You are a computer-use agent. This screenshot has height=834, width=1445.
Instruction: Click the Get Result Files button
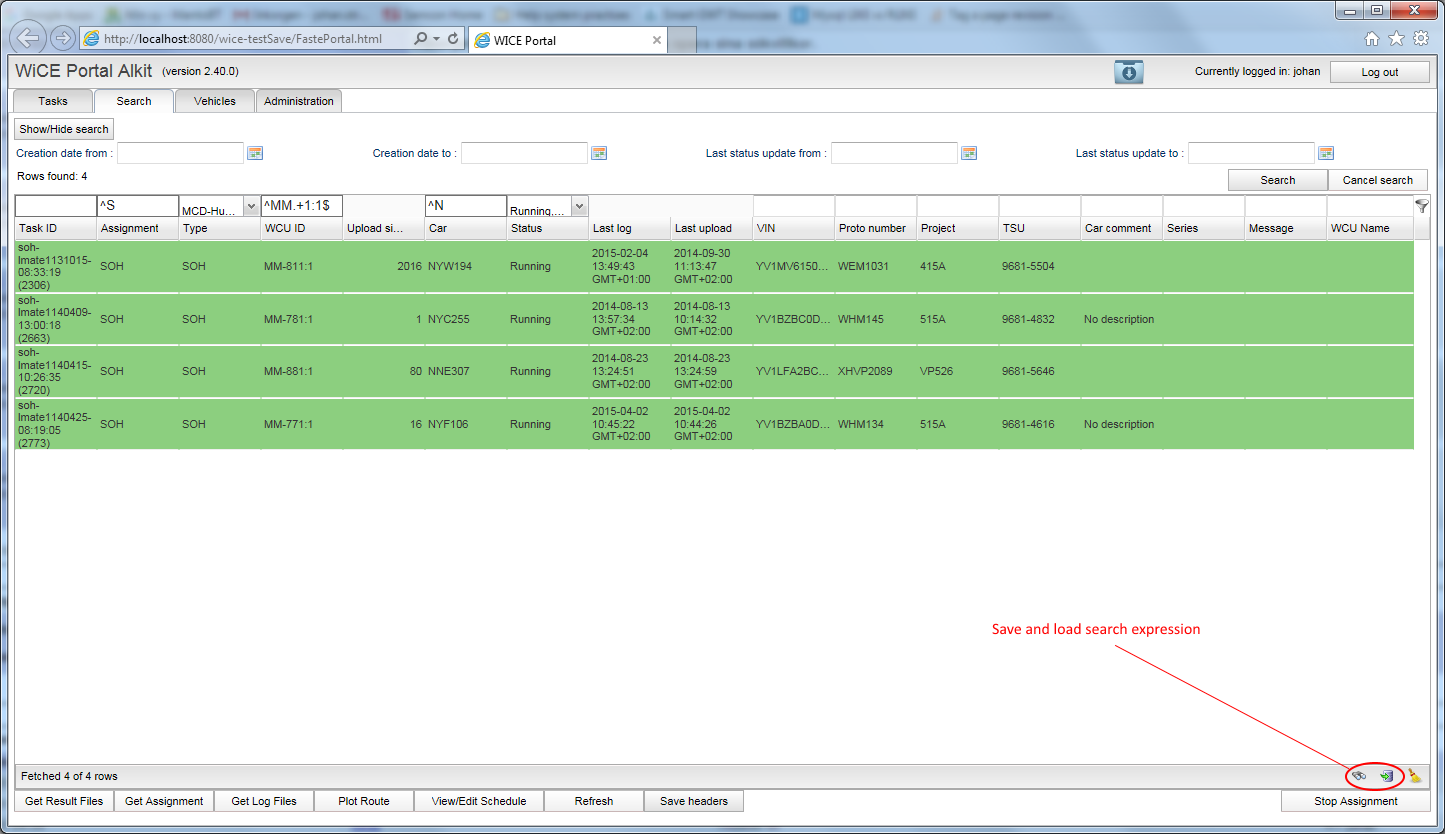click(64, 801)
